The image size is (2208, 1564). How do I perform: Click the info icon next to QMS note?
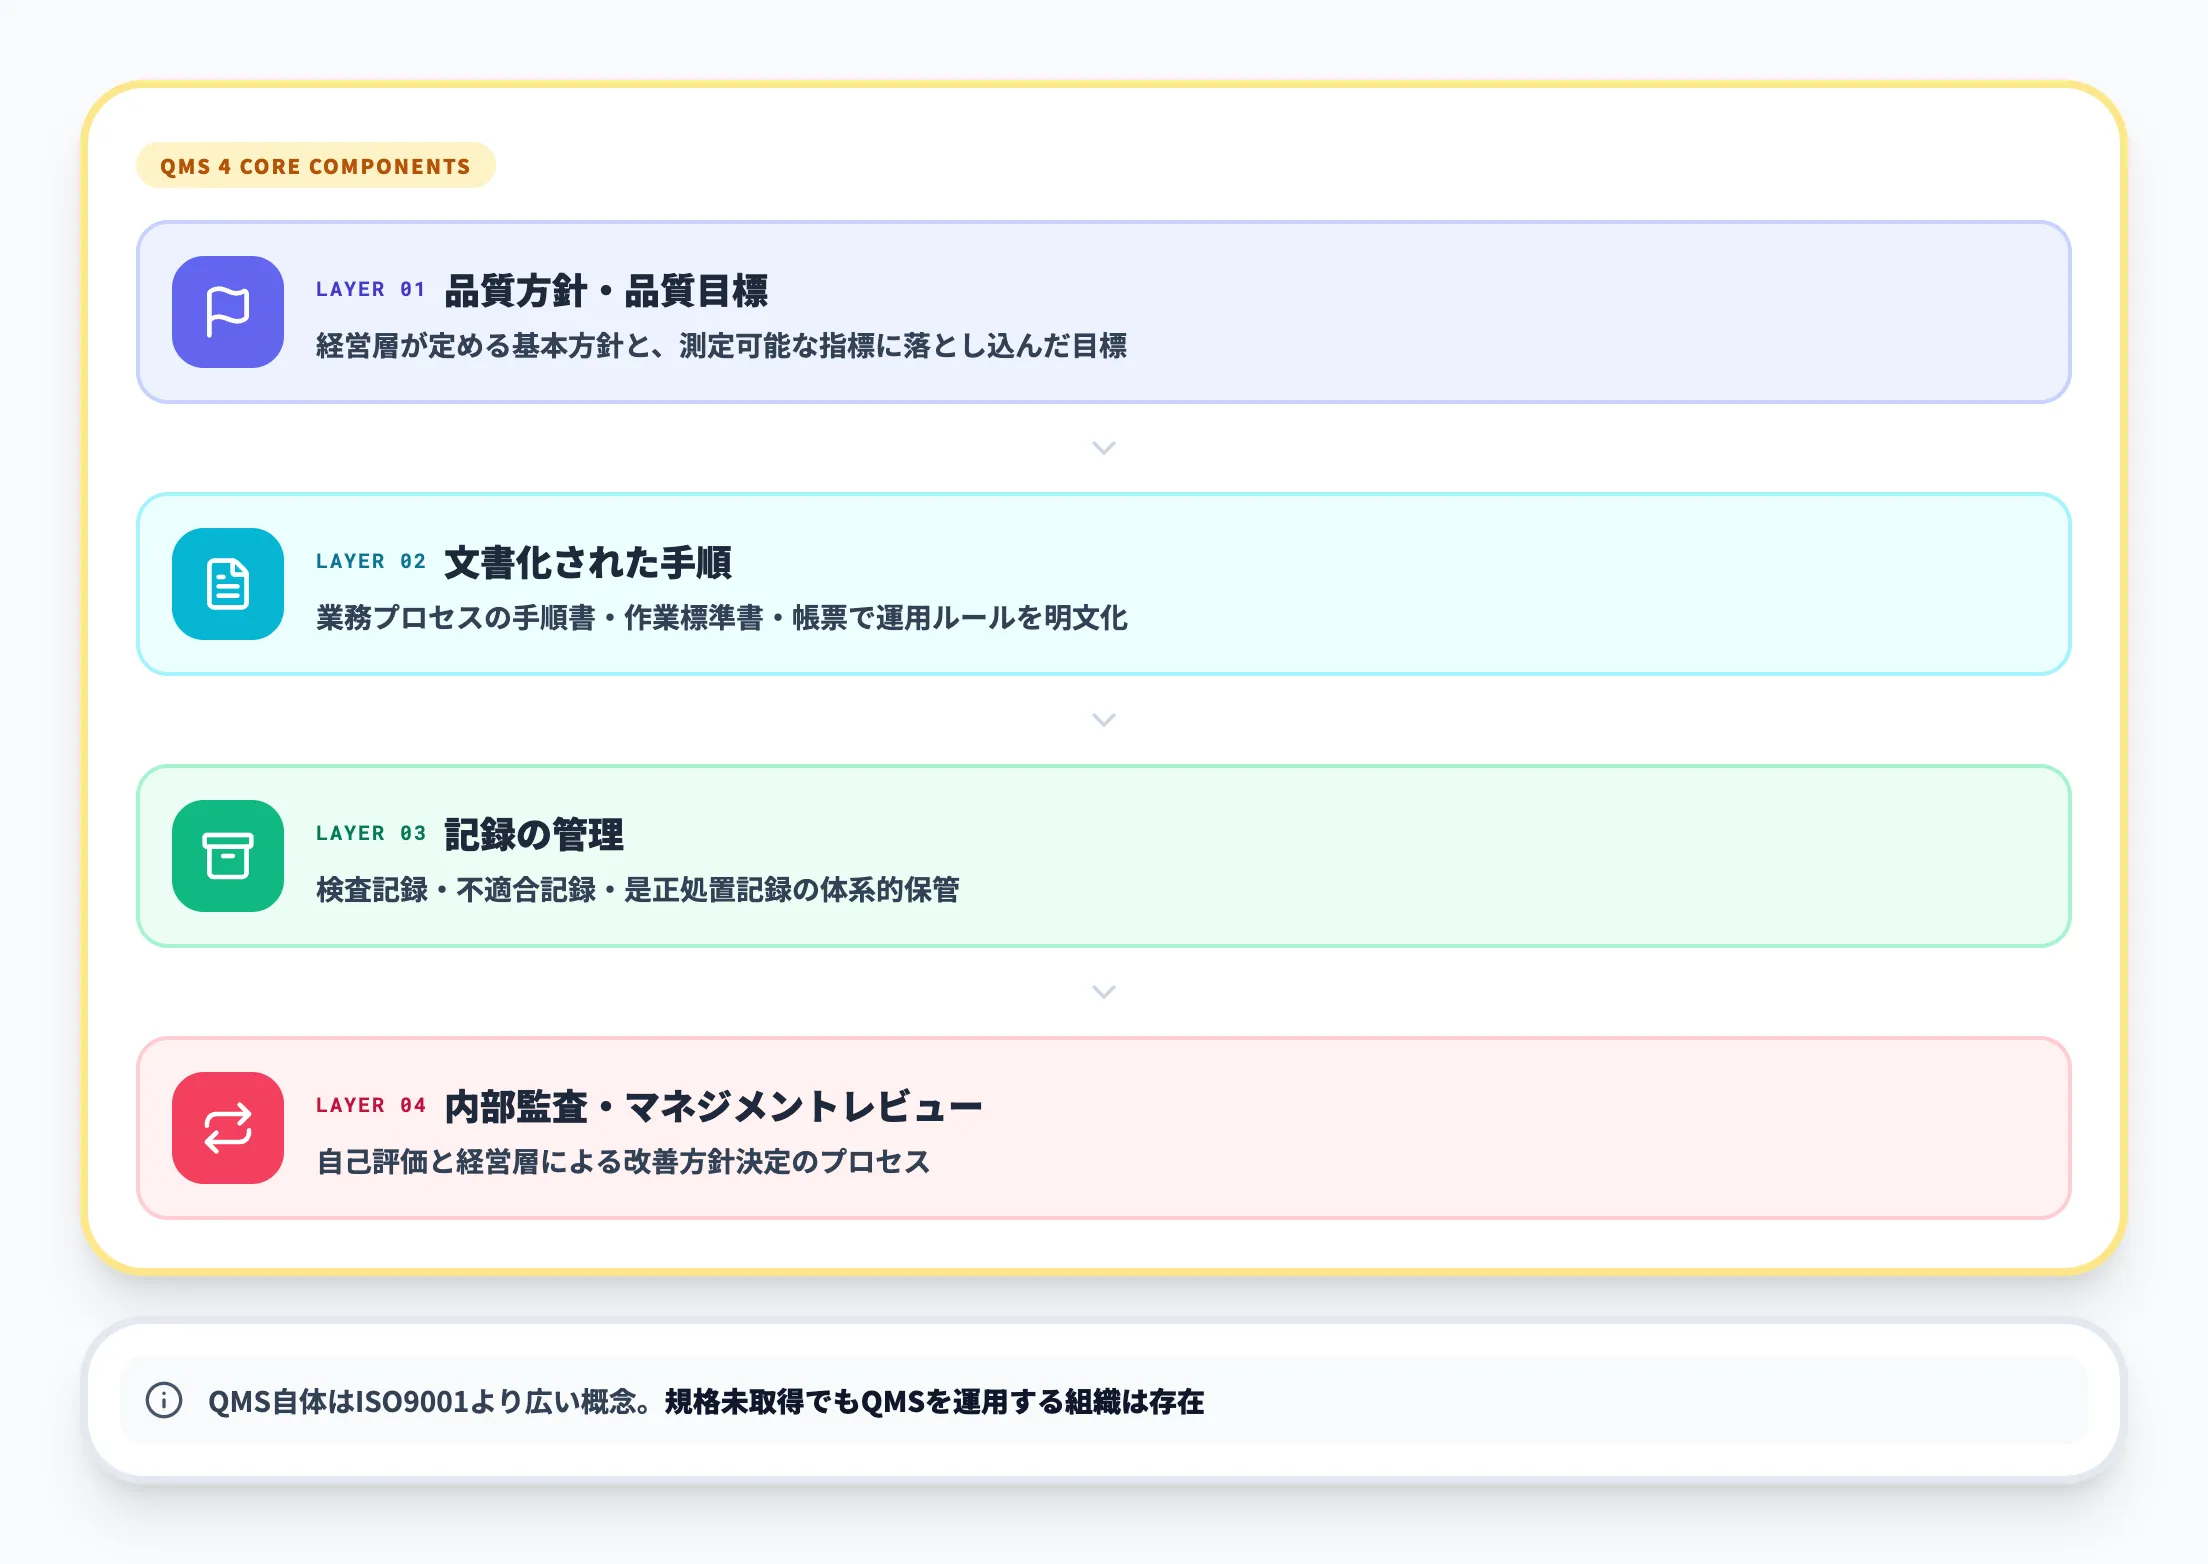point(163,1402)
